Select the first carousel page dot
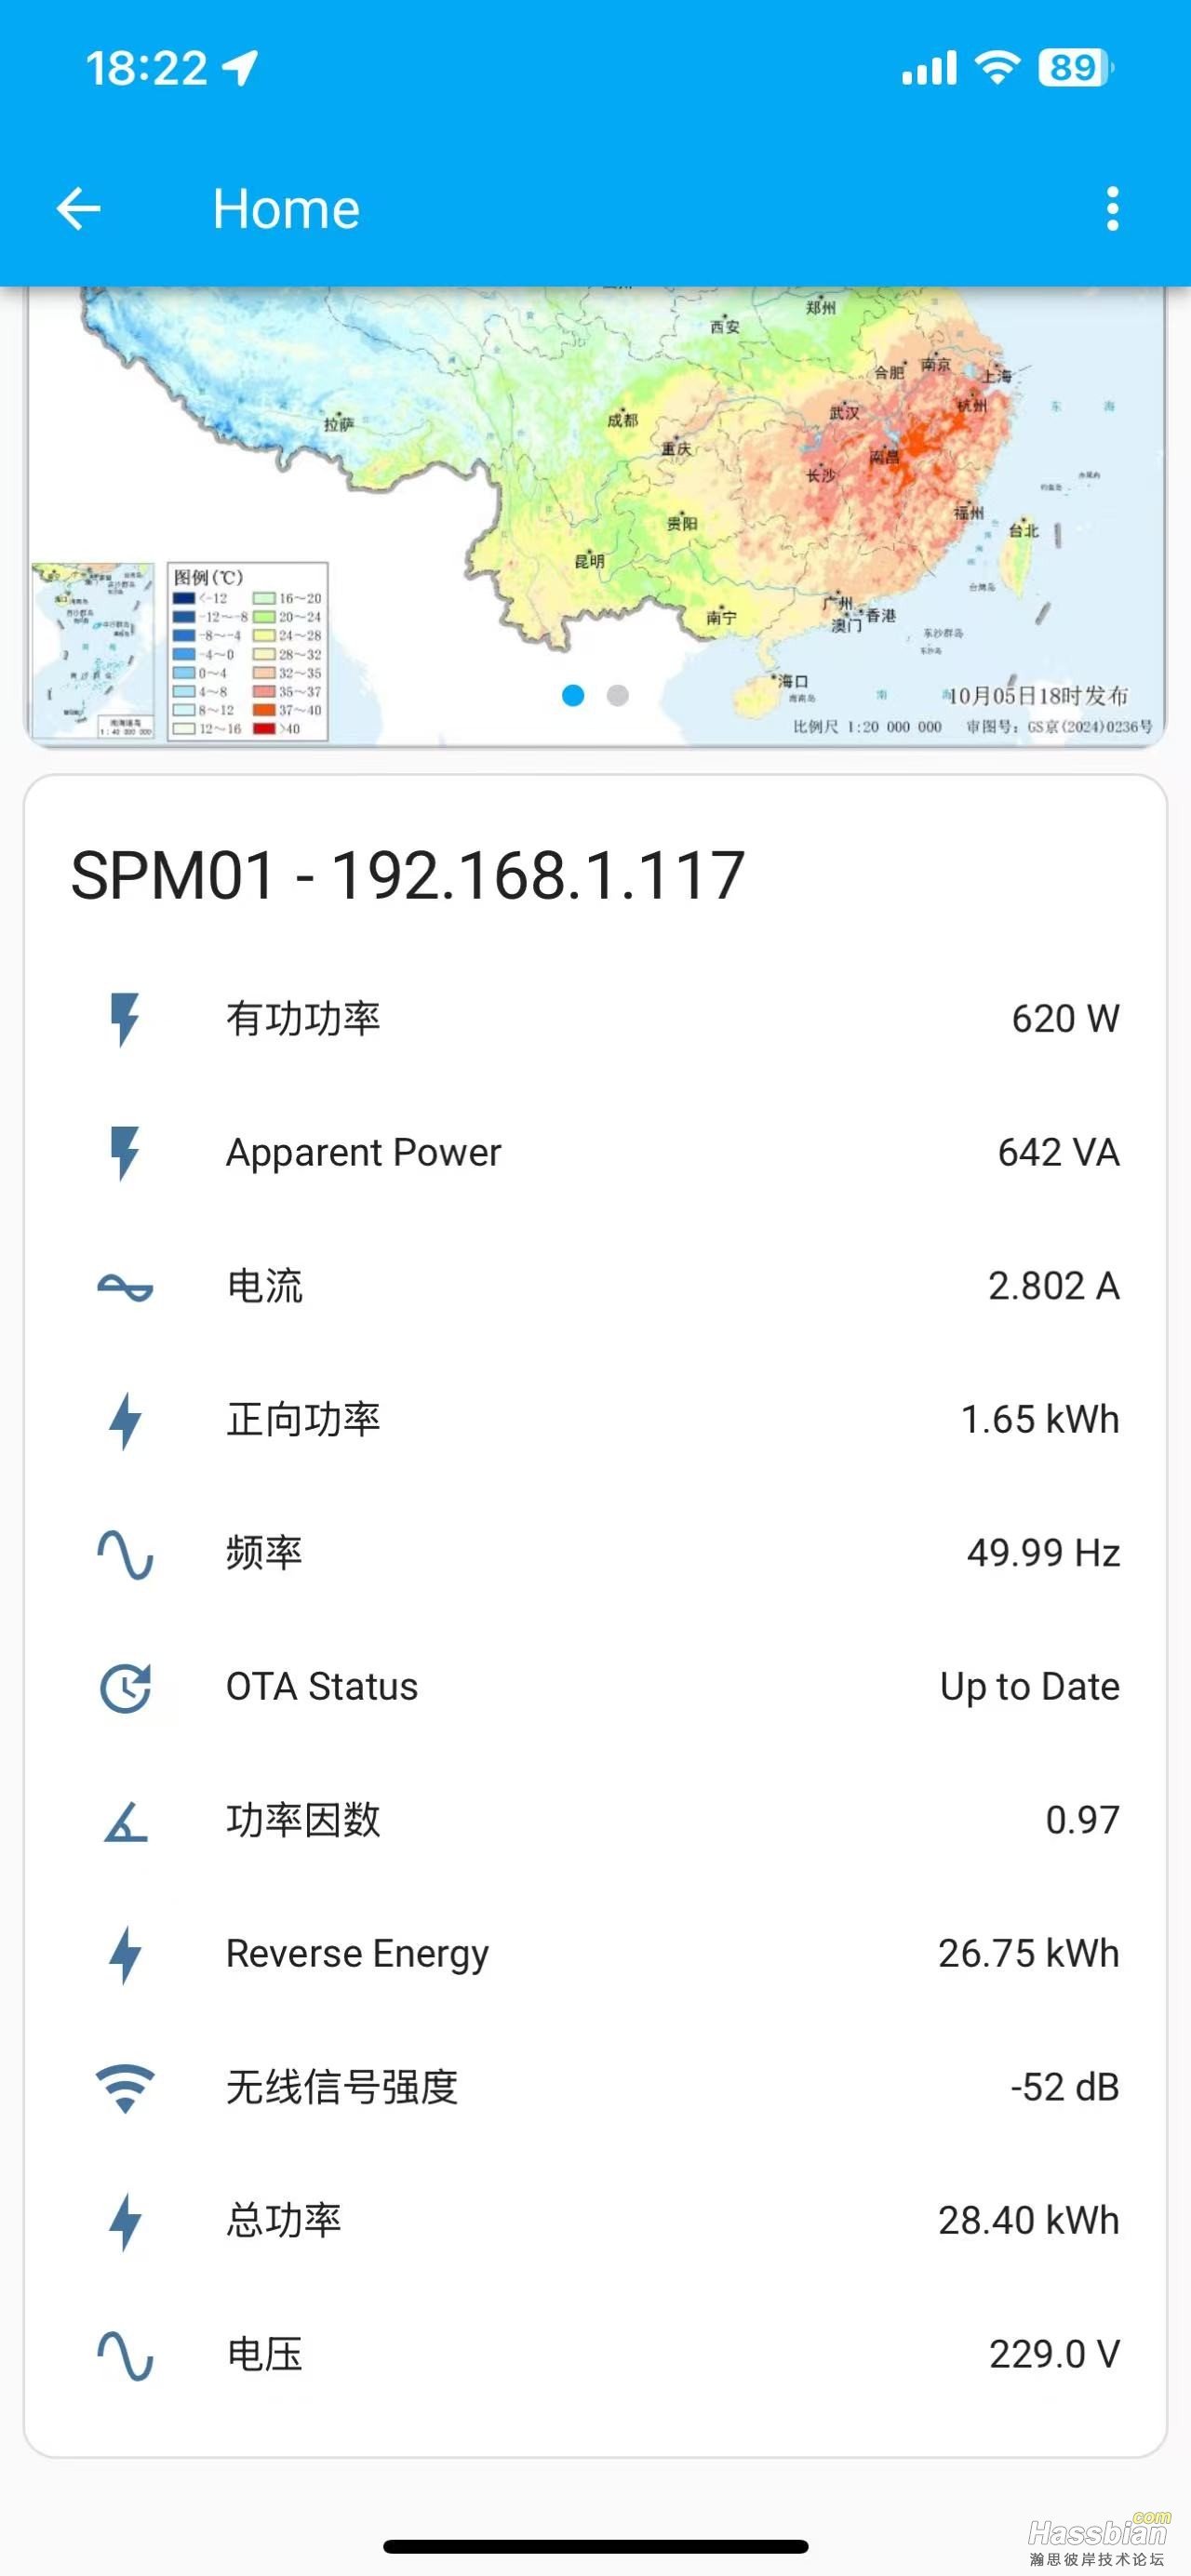 (x=573, y=695)
